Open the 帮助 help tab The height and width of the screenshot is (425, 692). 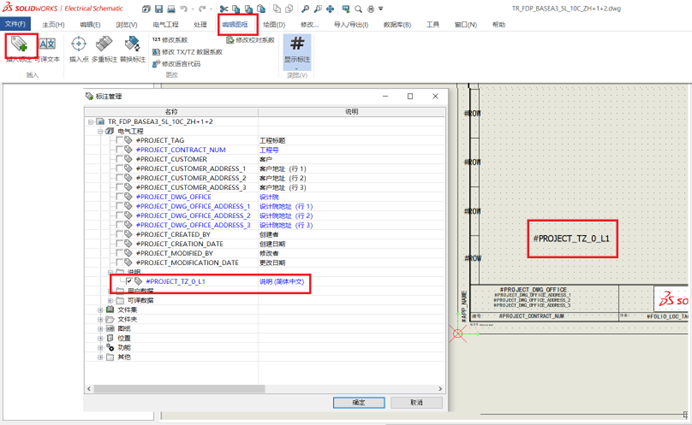499,24
